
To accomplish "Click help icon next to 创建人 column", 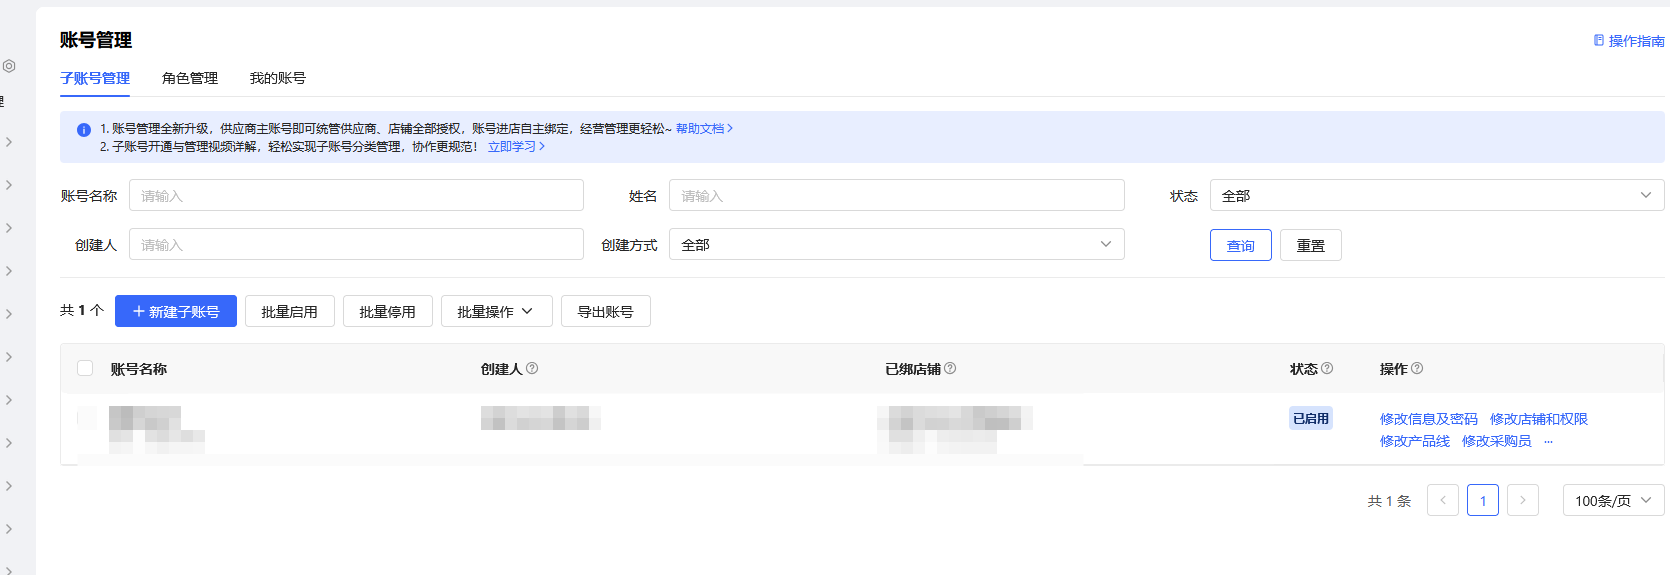I will (532, 369).
